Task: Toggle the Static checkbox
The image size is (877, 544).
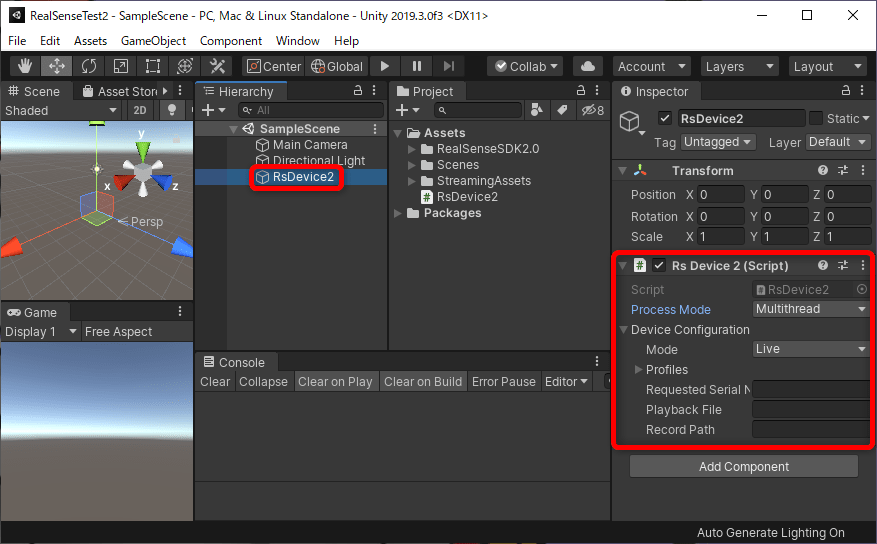Action: pos(816,119)
